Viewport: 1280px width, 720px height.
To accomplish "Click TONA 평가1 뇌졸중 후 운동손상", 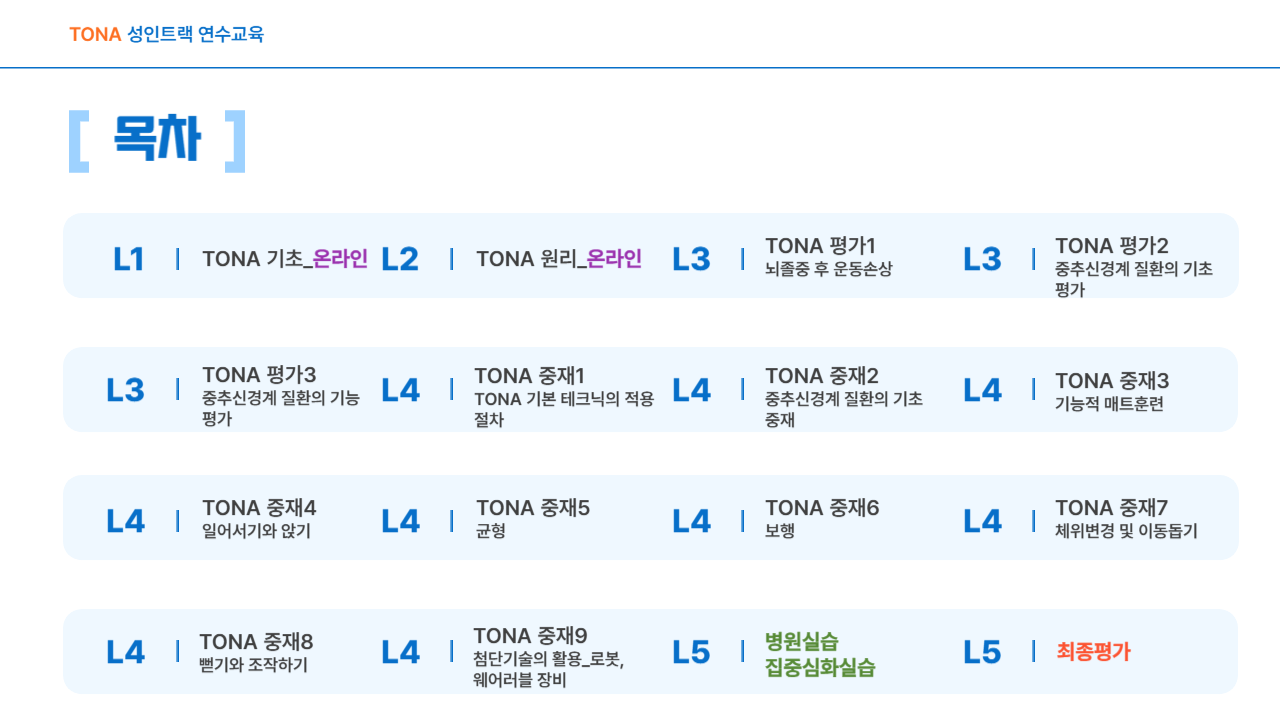I will tap(828, 256).
